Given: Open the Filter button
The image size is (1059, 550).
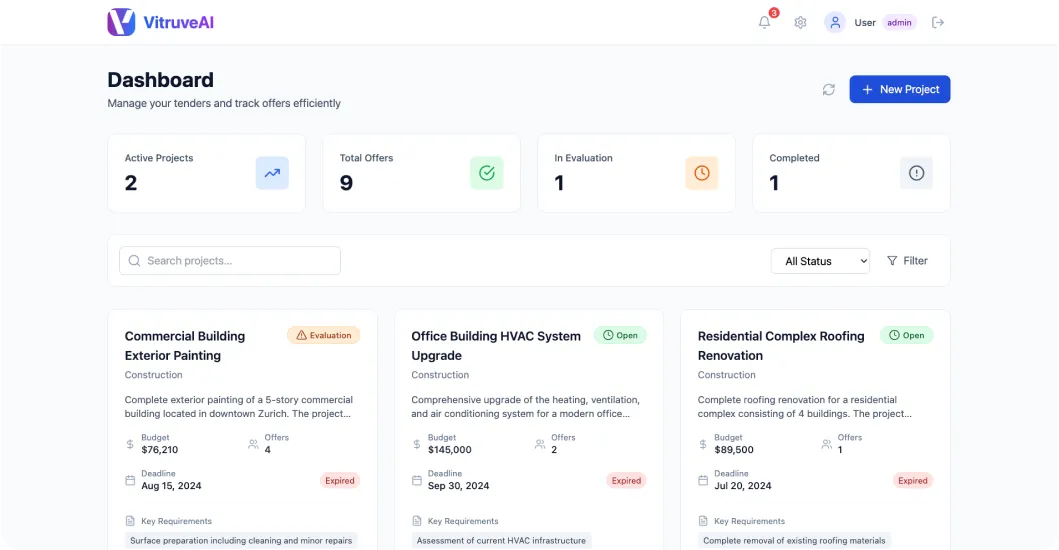Looking at the screenshot, I should [907, 261].
